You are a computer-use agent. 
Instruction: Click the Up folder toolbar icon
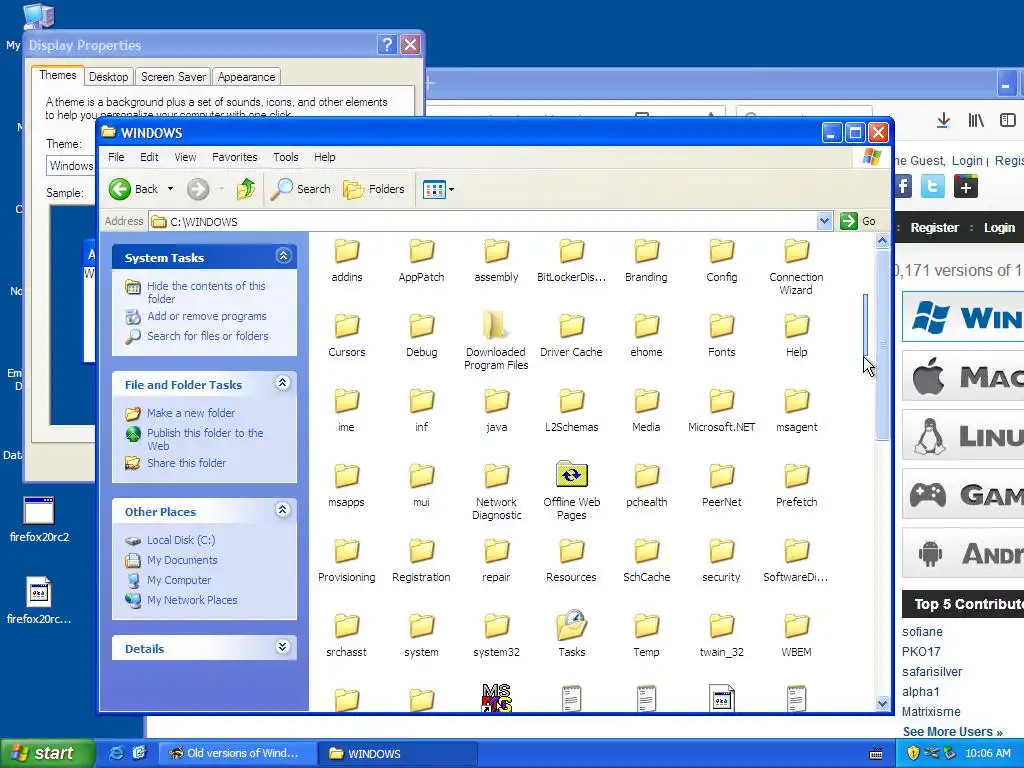[x=246, y=189]
